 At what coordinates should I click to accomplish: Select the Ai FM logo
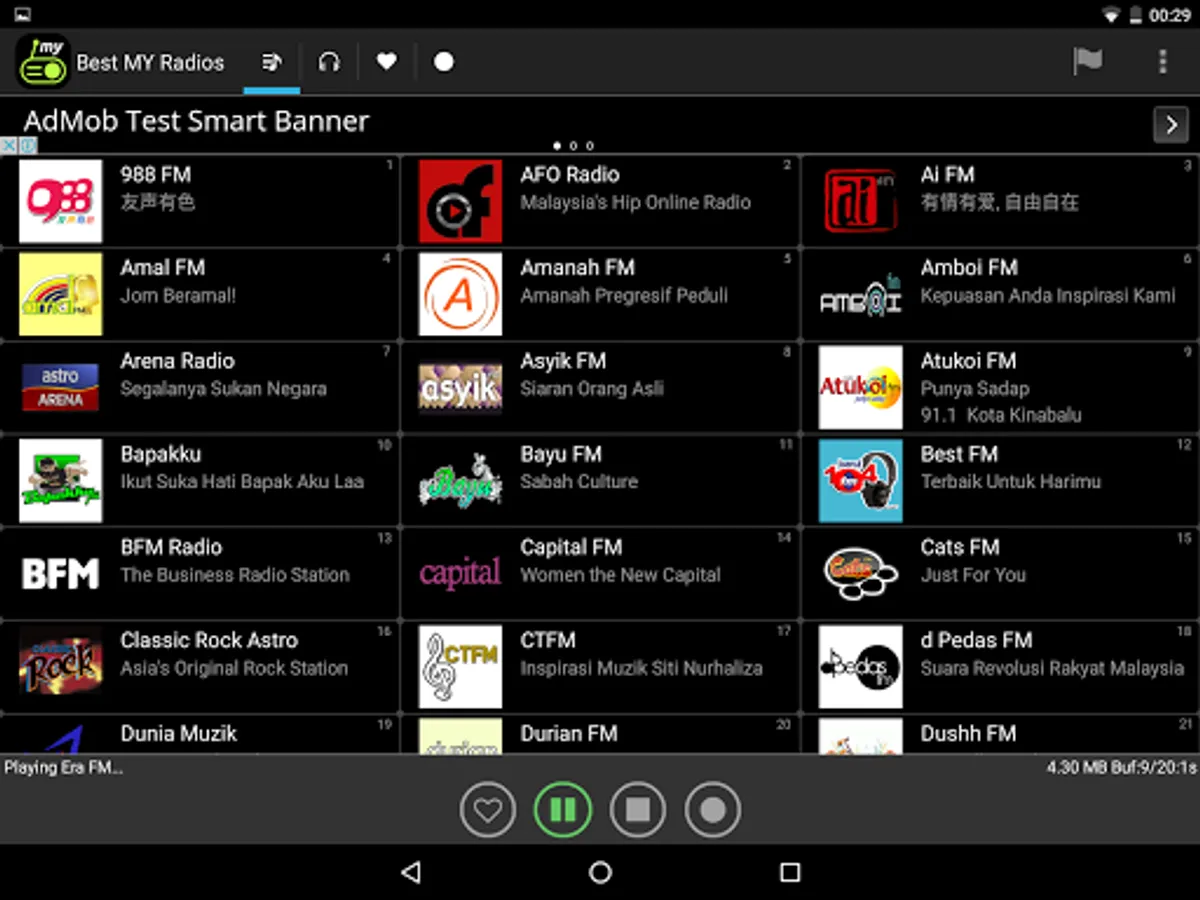pos(860,201)
